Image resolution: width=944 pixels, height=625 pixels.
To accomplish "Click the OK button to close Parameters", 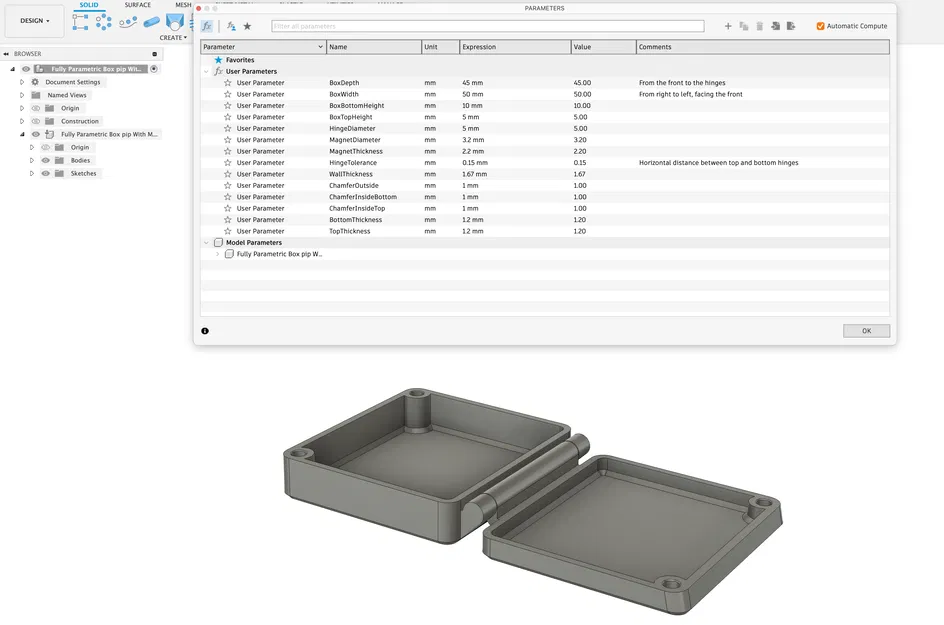I will 866,330.
